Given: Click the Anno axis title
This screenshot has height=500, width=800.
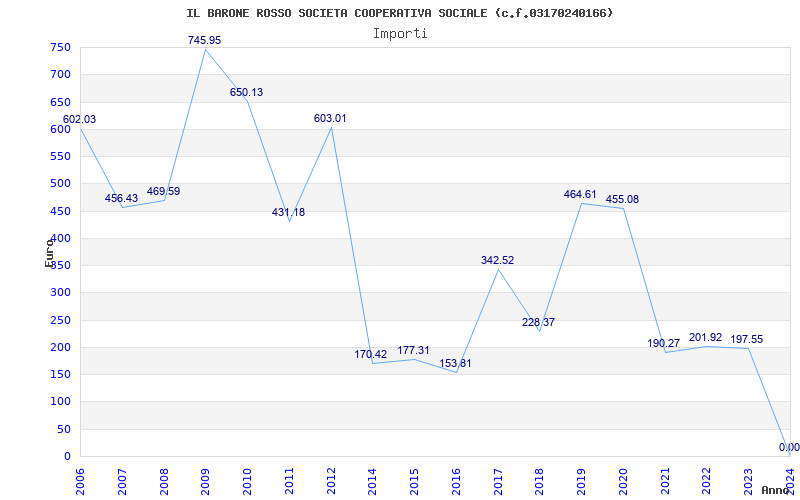Looking at the screenshot, I should click(775, 490).
